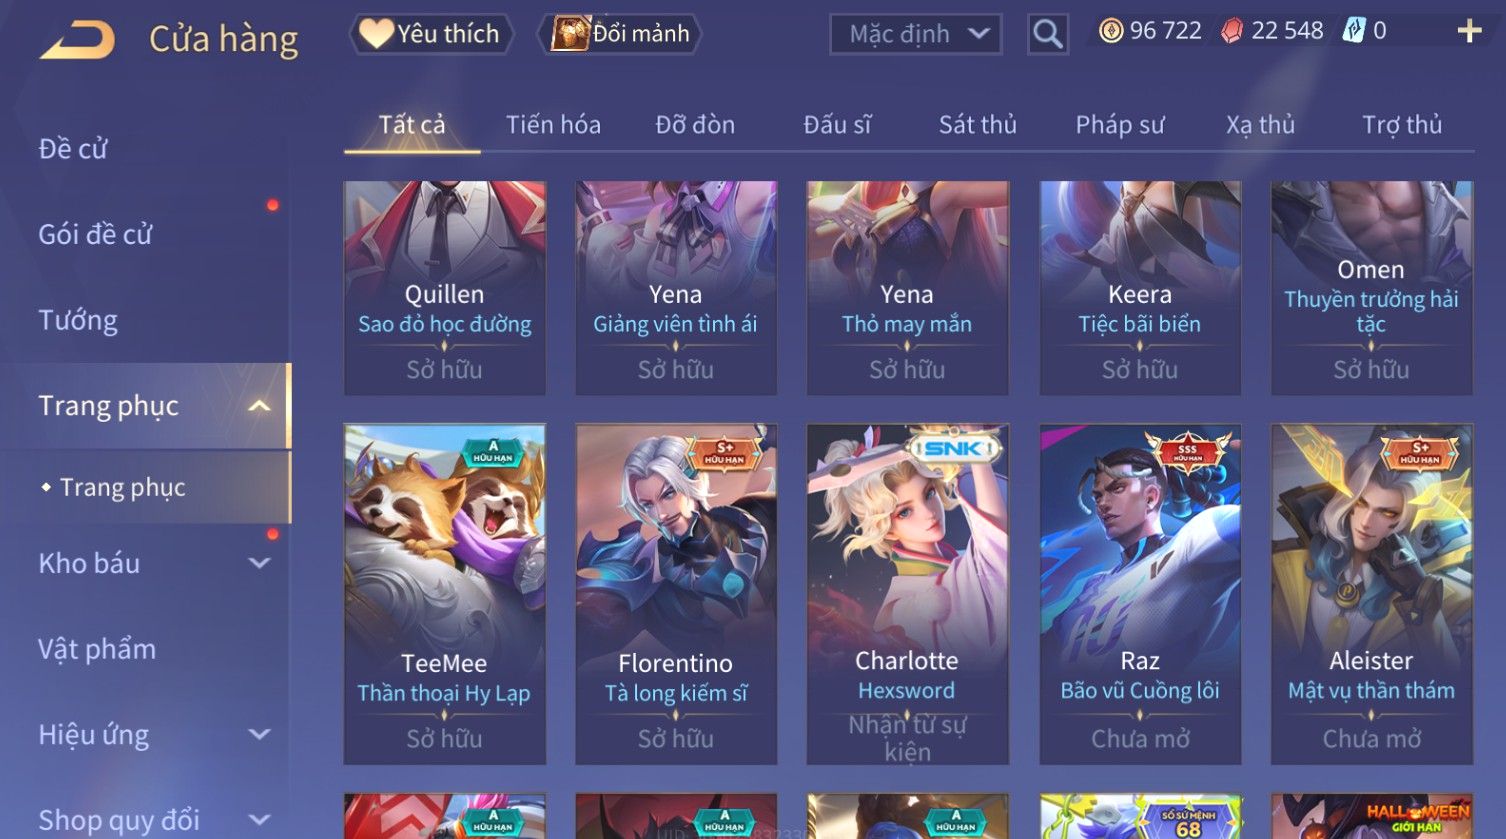View Charlotte Hexsword SNK skin card
Image resolution: width=1506 pixels, height=839 pixels.
907,594
